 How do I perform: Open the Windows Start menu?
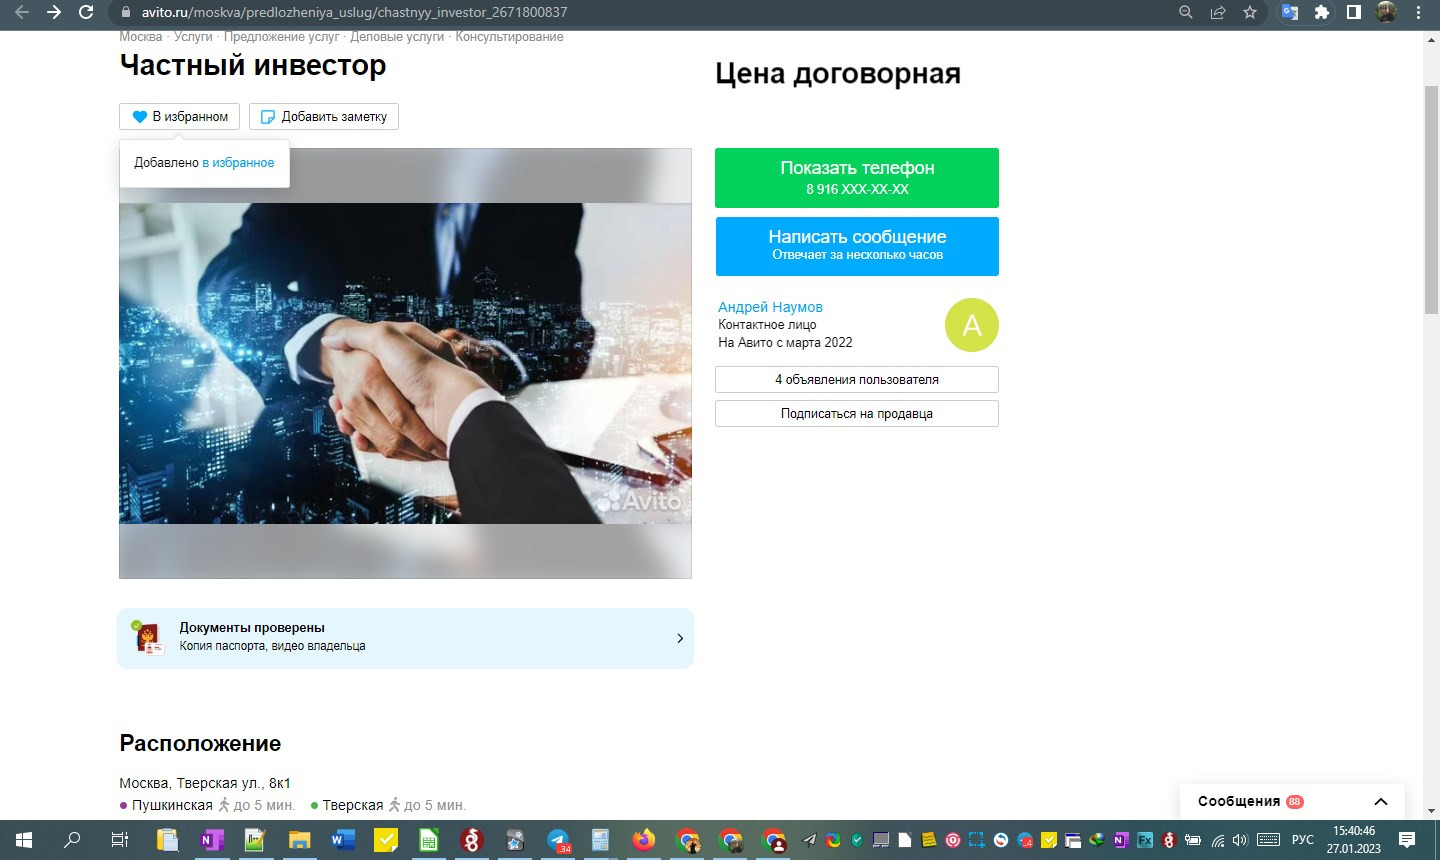point(24,840)
